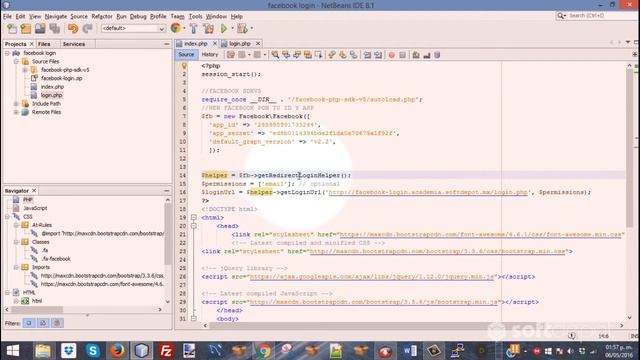Open Firefox from the taskbar

(x=117, y=351)
